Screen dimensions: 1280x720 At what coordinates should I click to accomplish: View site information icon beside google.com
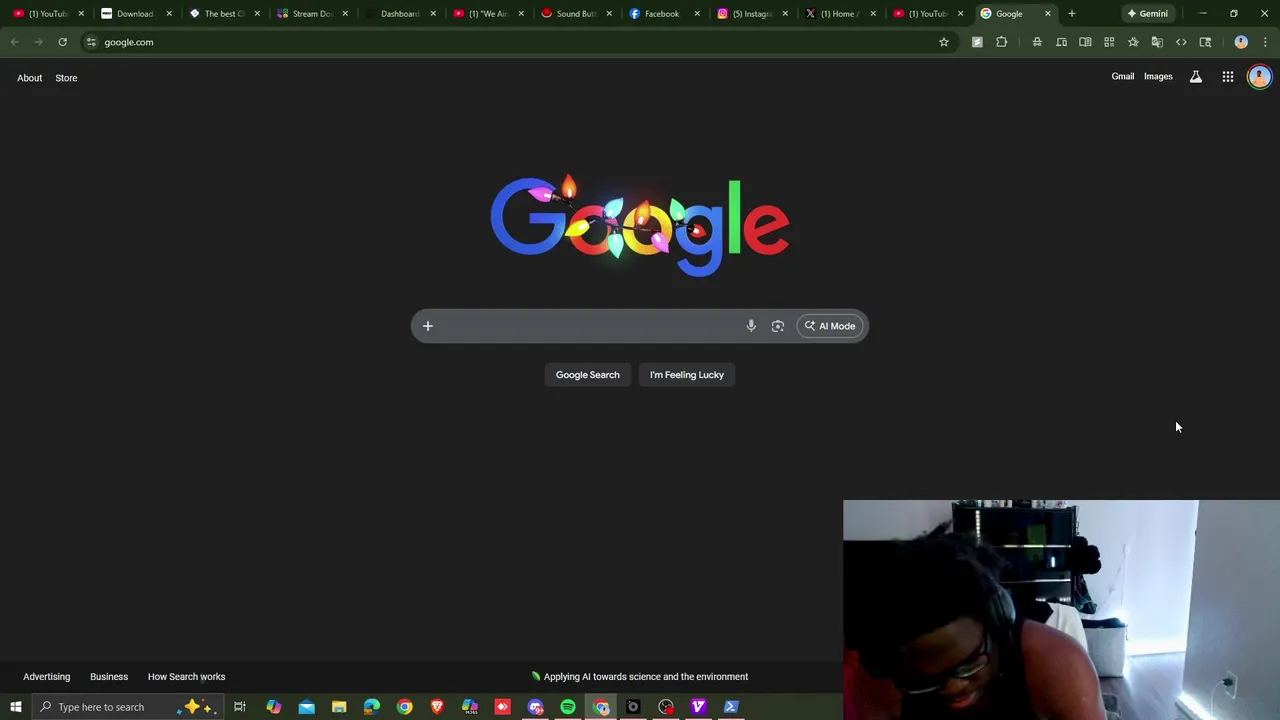[x=91, y=42]
